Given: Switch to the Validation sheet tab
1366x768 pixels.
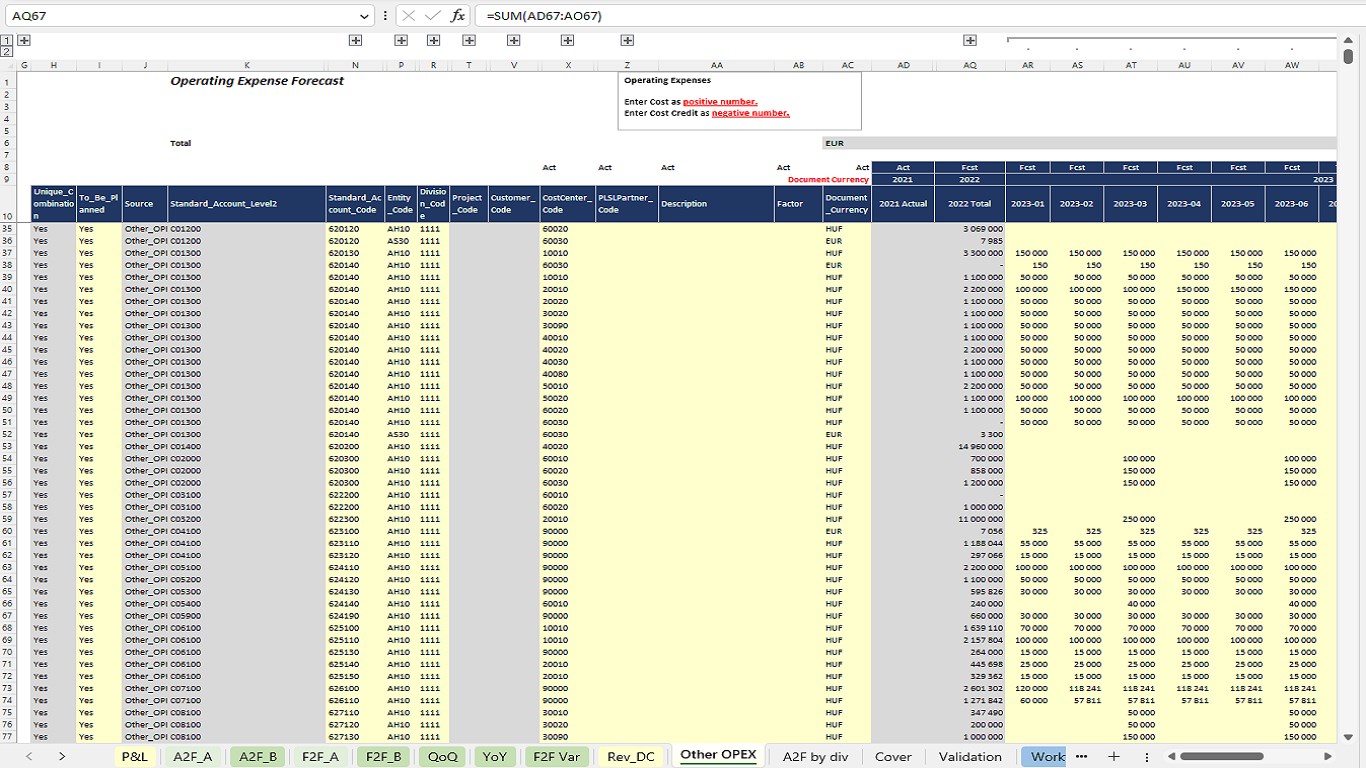Looking at the screenshot, I should [970, 756].
